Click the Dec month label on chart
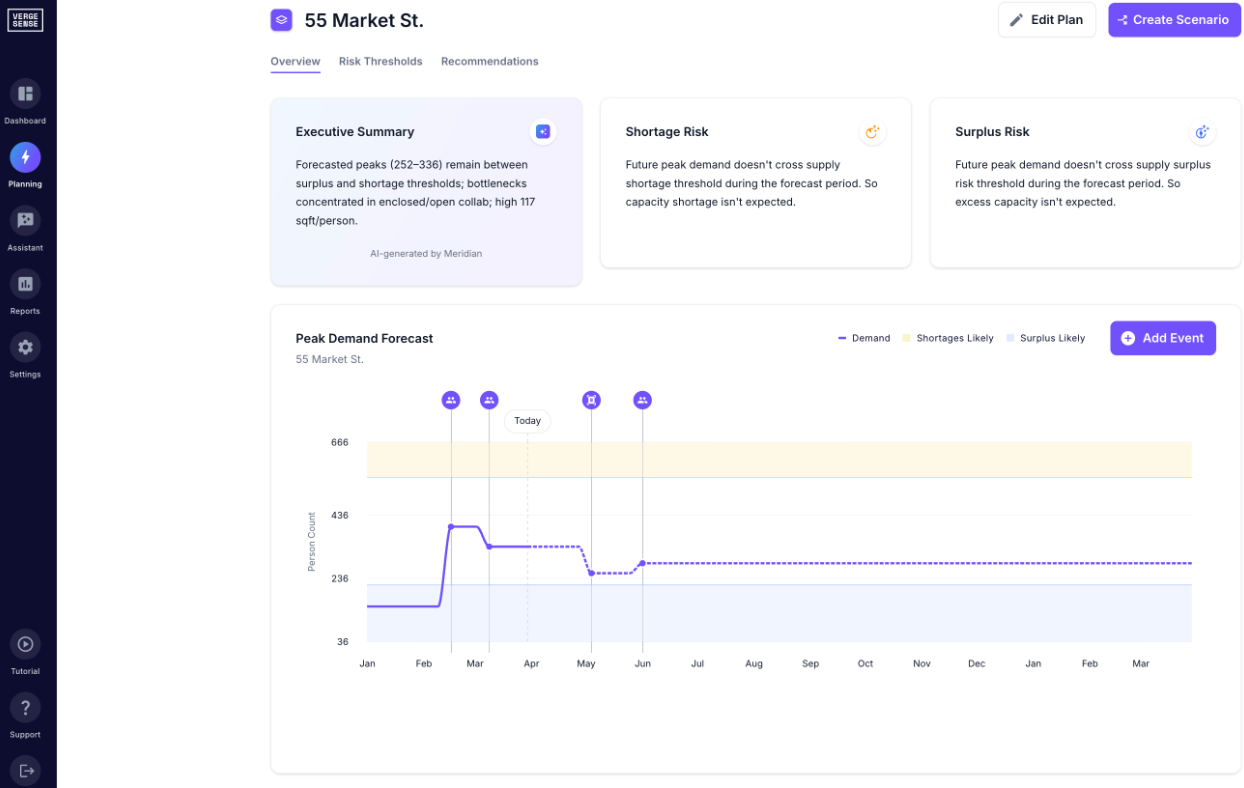 click(x=976, y=664)
